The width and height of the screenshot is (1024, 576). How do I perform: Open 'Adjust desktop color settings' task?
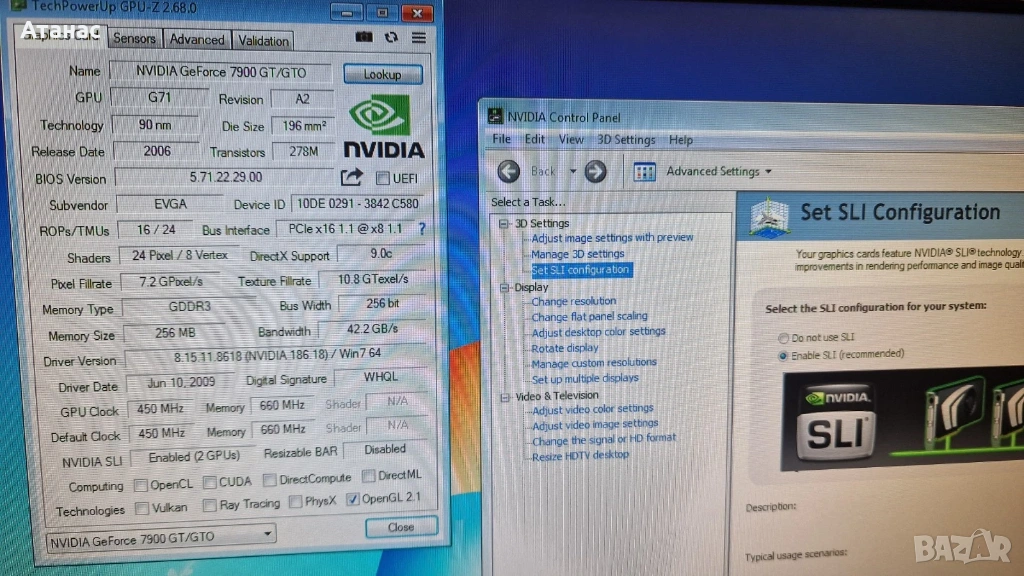pos(598,332)
